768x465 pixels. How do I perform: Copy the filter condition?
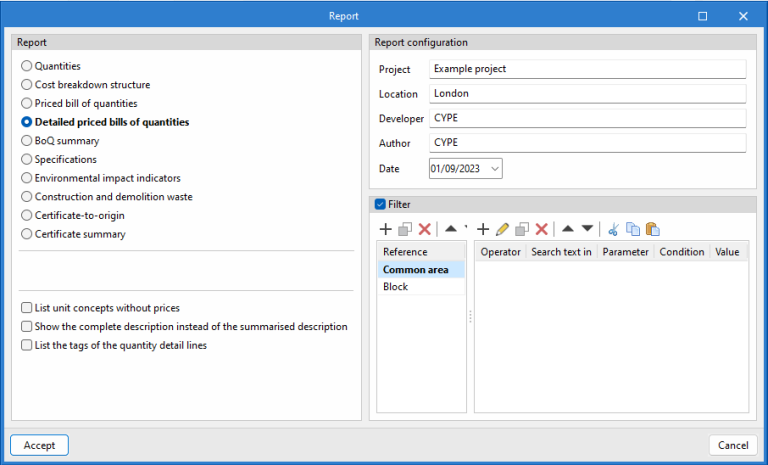633,229
